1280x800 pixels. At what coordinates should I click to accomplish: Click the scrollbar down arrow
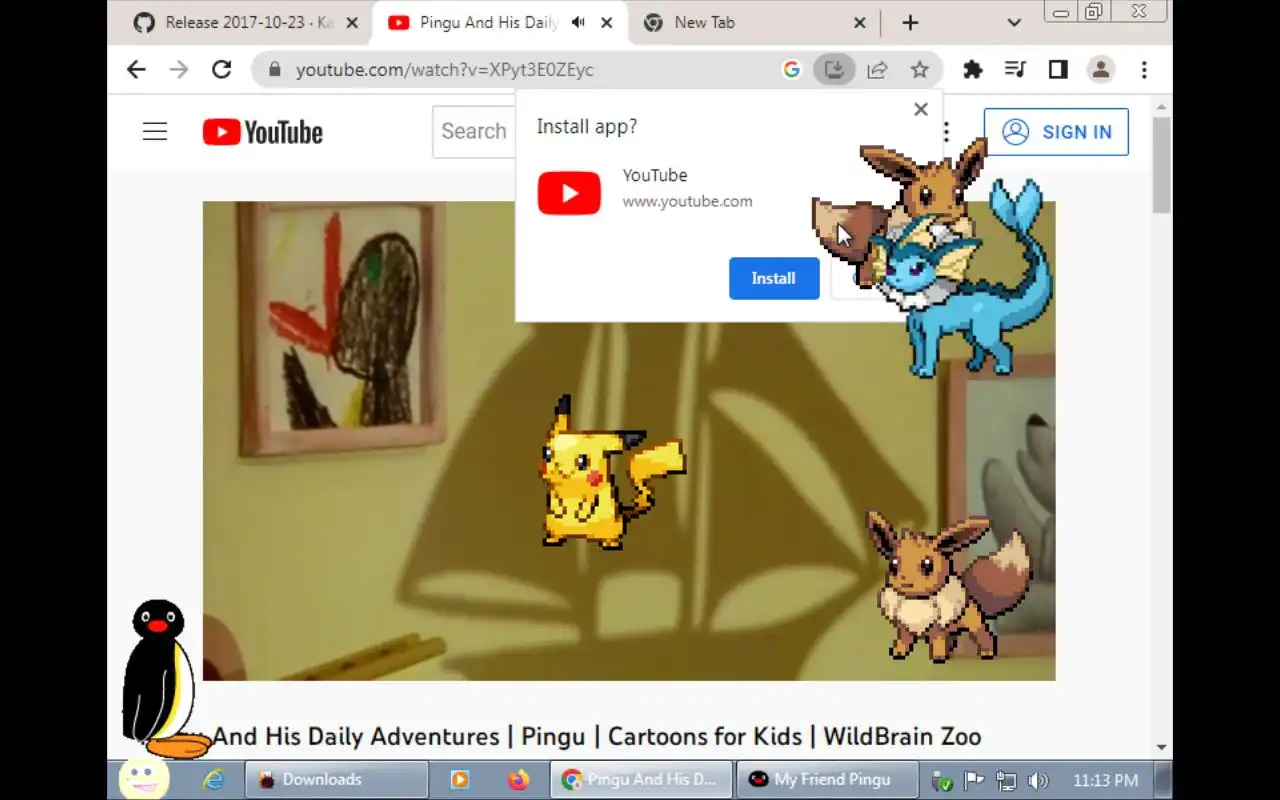point(1161,747)
